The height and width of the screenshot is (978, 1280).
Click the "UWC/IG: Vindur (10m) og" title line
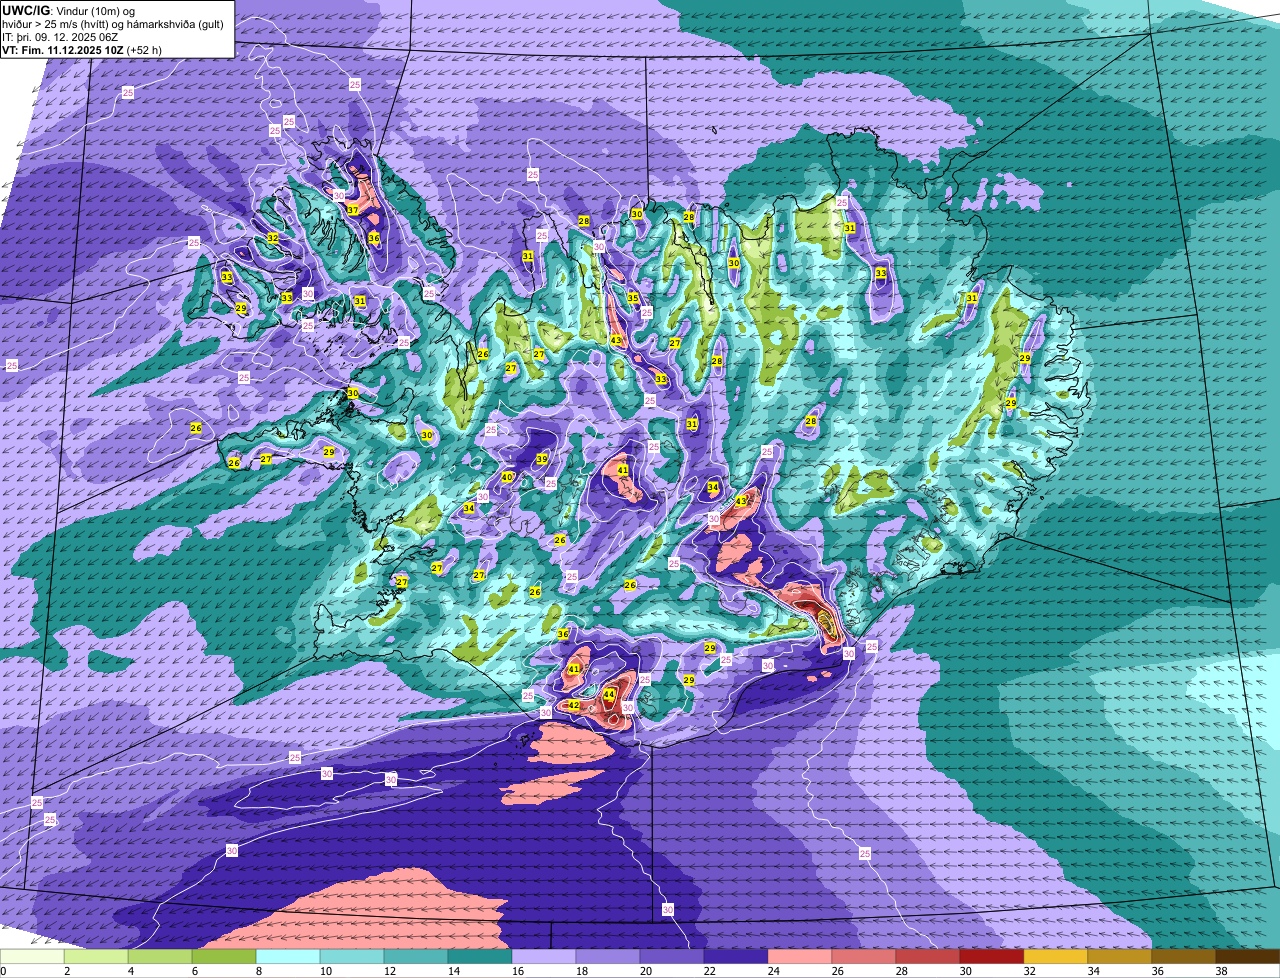pos(69,10)
